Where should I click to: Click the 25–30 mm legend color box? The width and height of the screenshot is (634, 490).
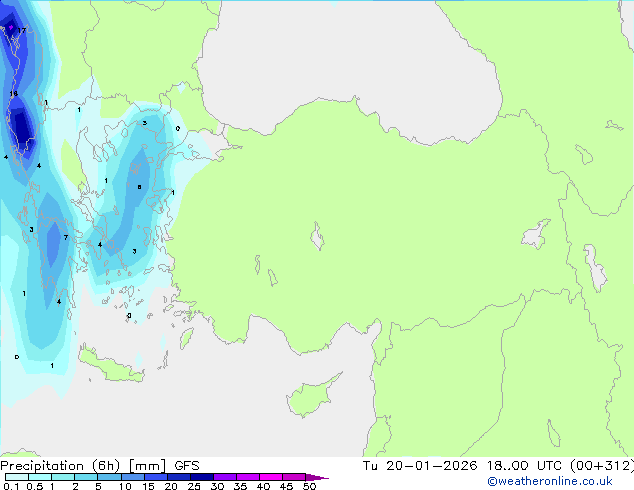(x=201, y=477)
